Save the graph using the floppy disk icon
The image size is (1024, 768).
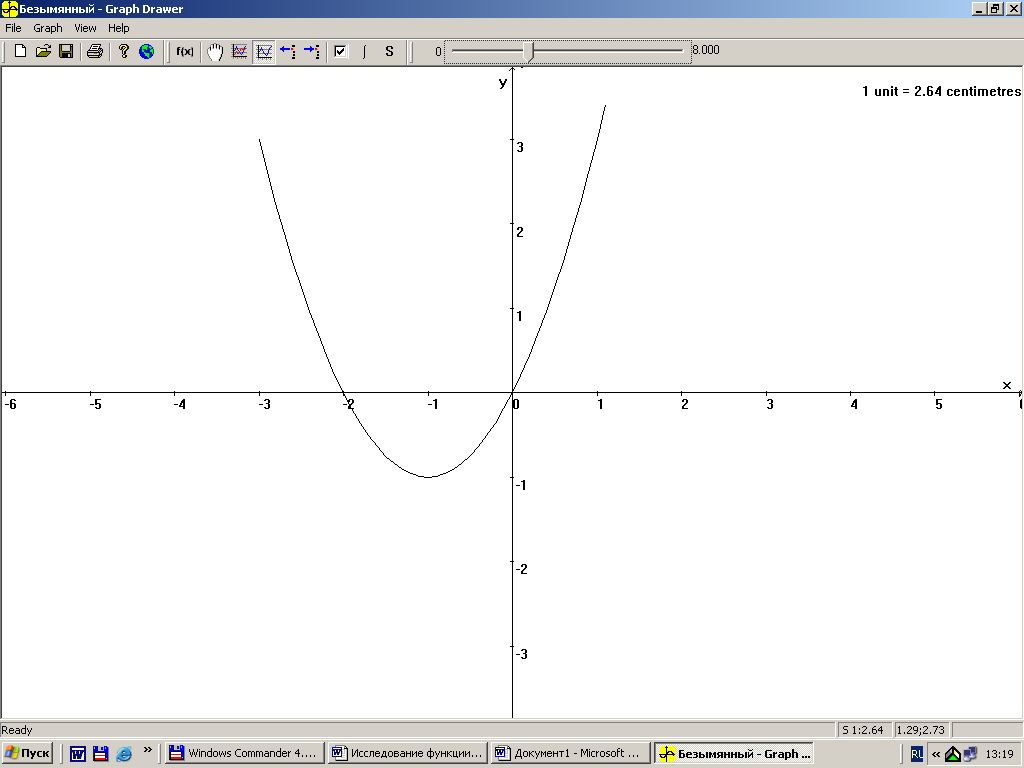point(66,51)
